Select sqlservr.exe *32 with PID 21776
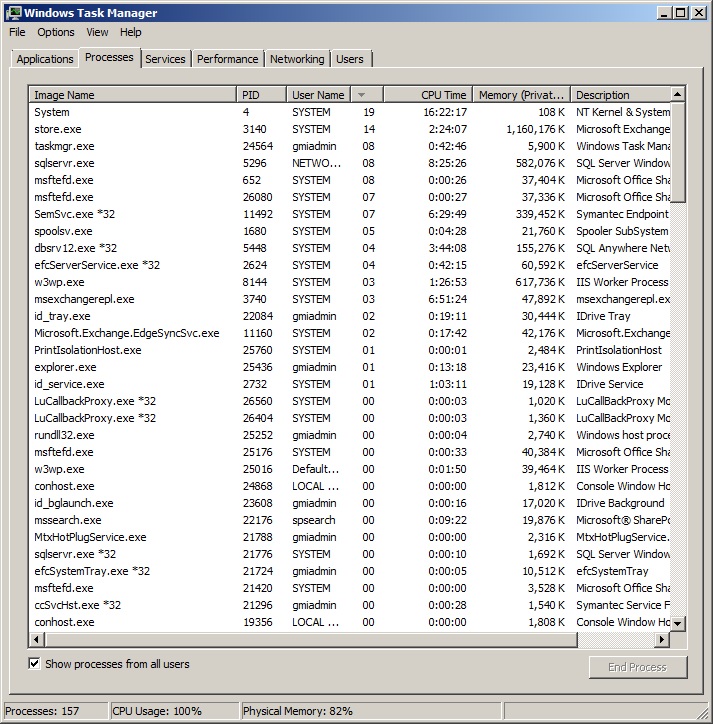This screenshot has width=713, height=724. [x=350, y=554]
